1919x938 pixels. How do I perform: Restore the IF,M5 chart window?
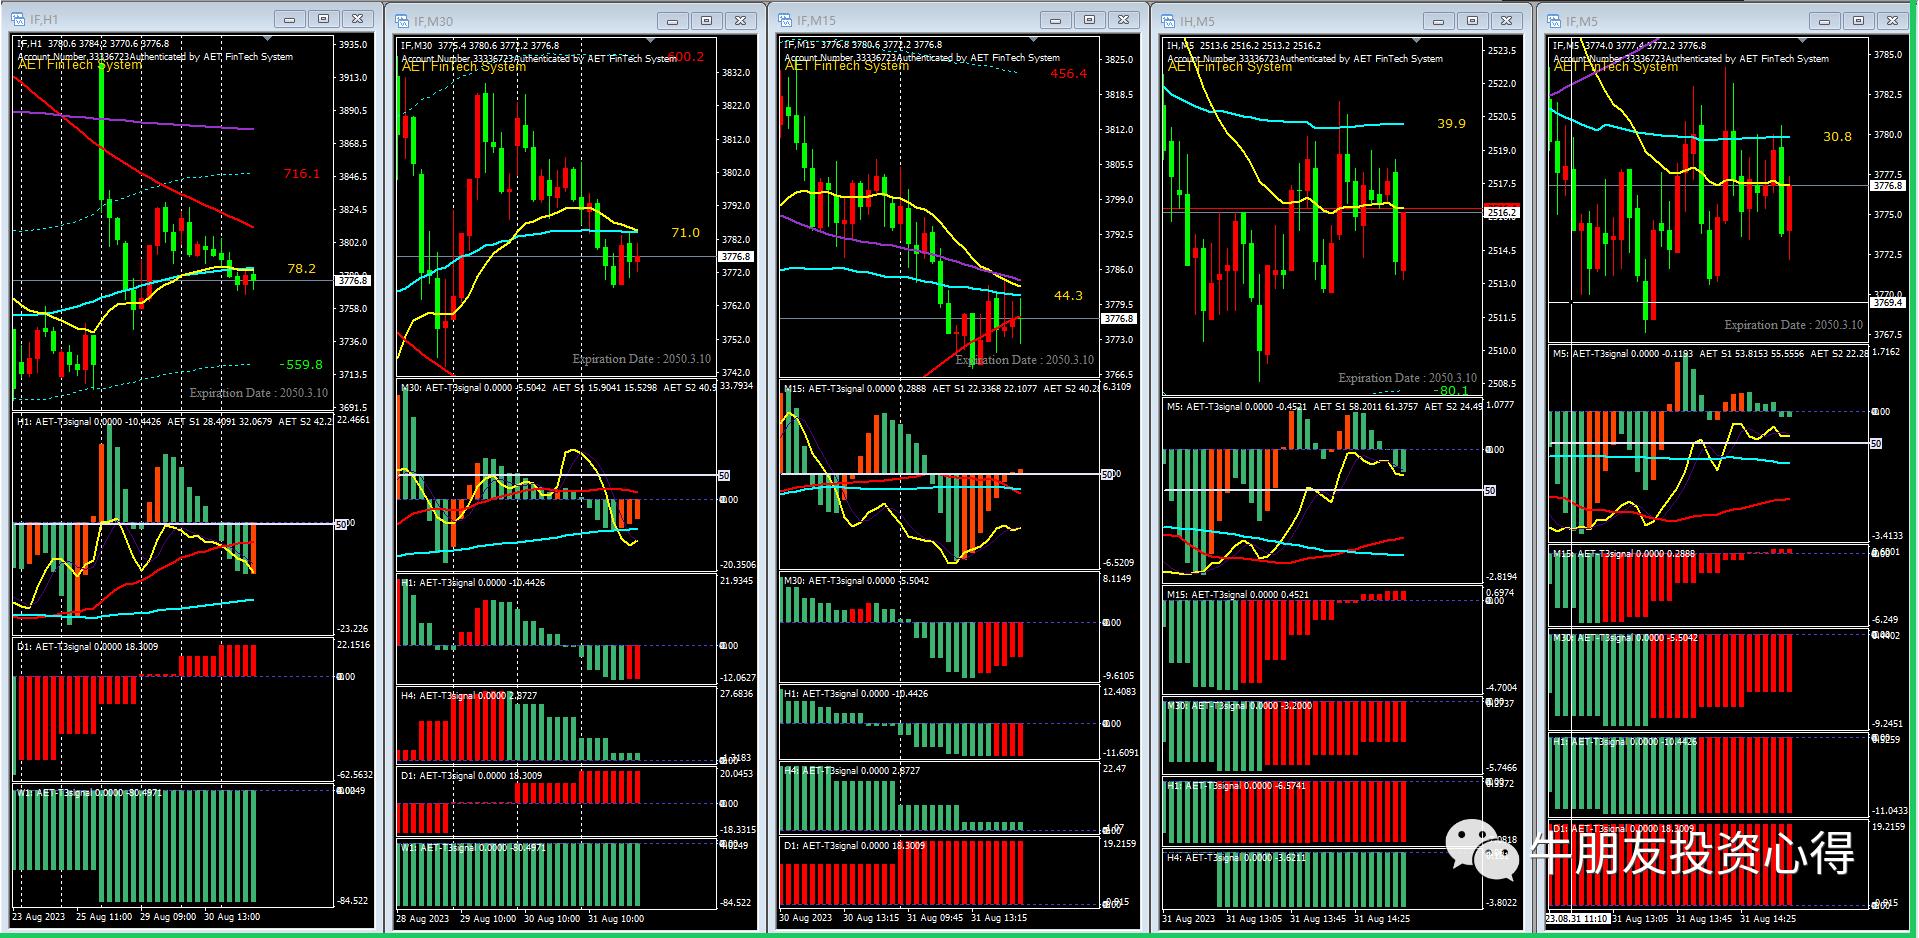(x=1858, y=21)
